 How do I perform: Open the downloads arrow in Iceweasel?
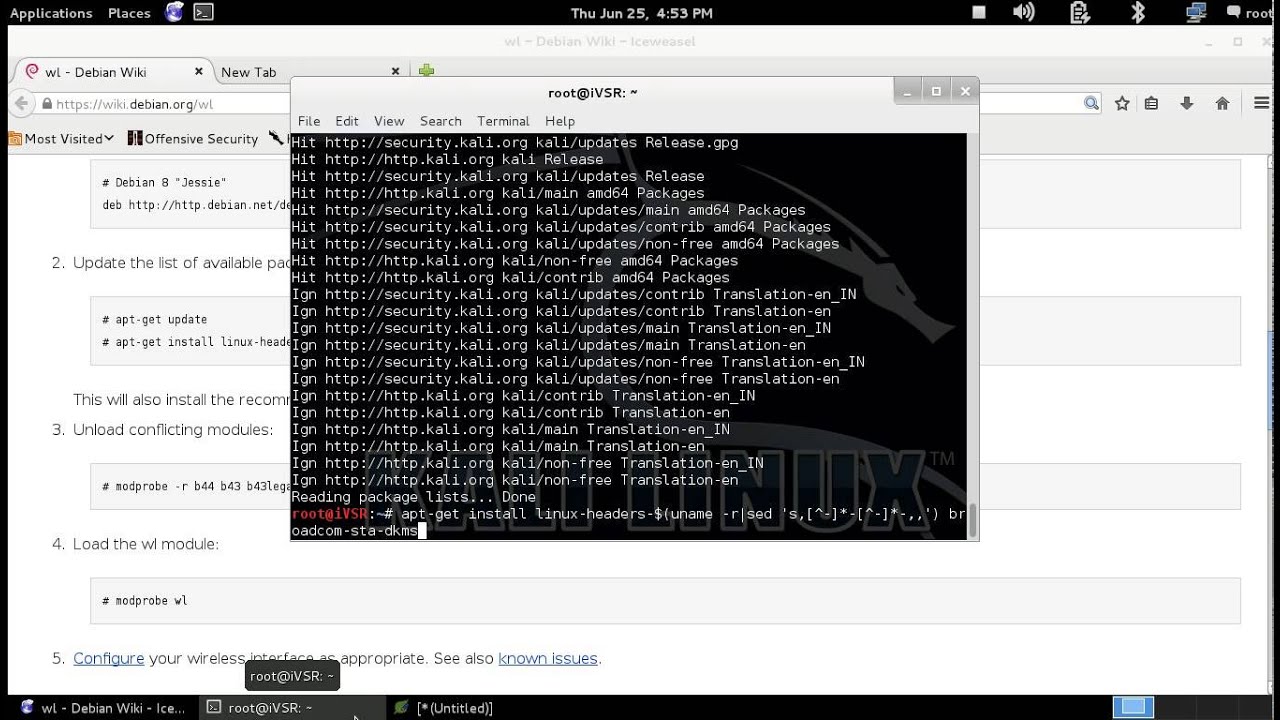click(1187, 104)
